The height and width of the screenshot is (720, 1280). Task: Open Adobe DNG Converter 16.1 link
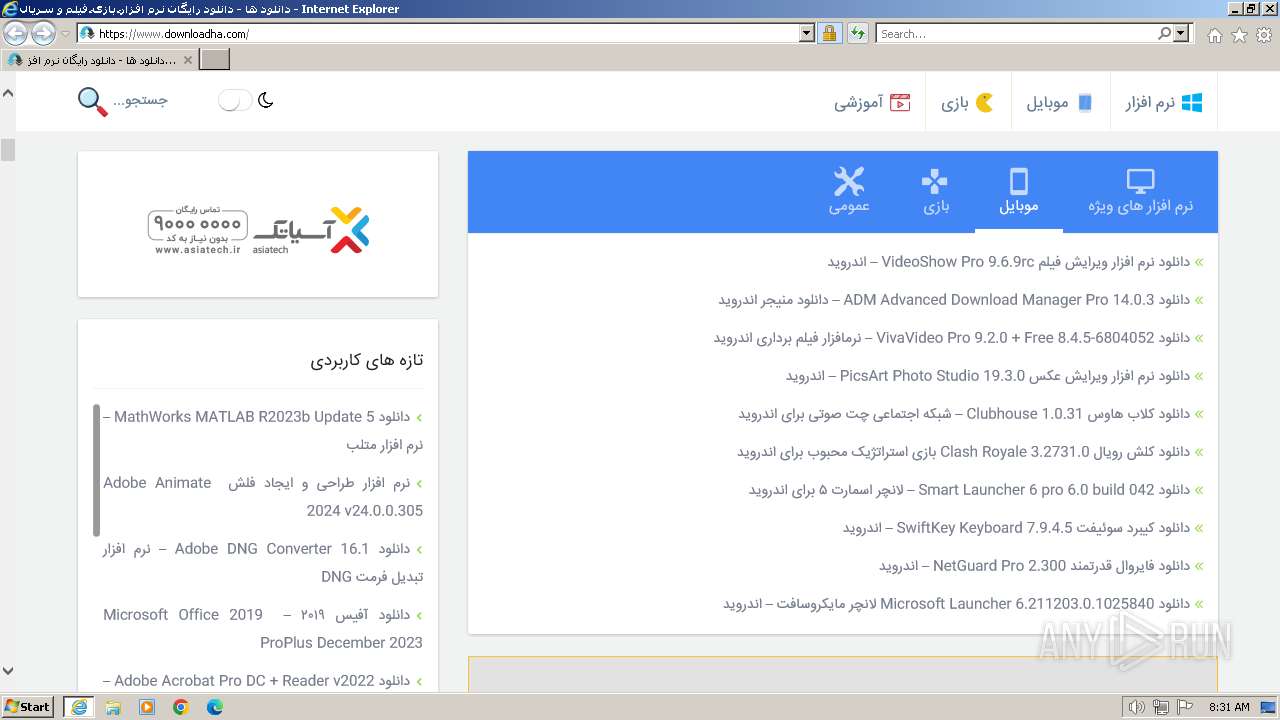tap(262, 562)
